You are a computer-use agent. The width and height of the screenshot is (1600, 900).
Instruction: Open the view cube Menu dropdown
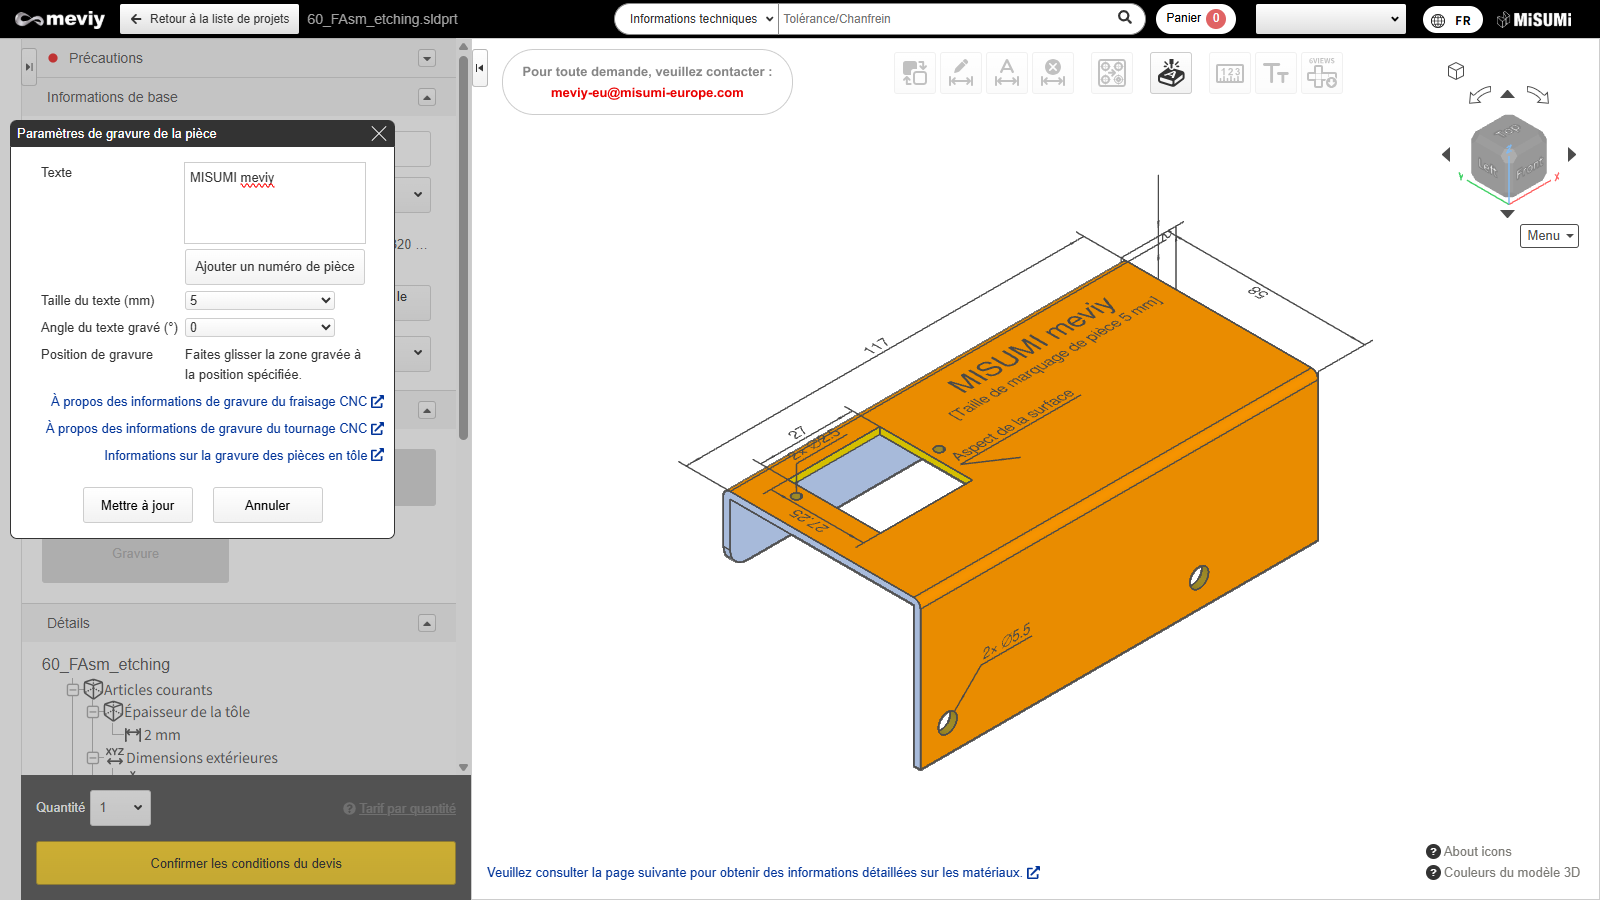pos(1549,236)
